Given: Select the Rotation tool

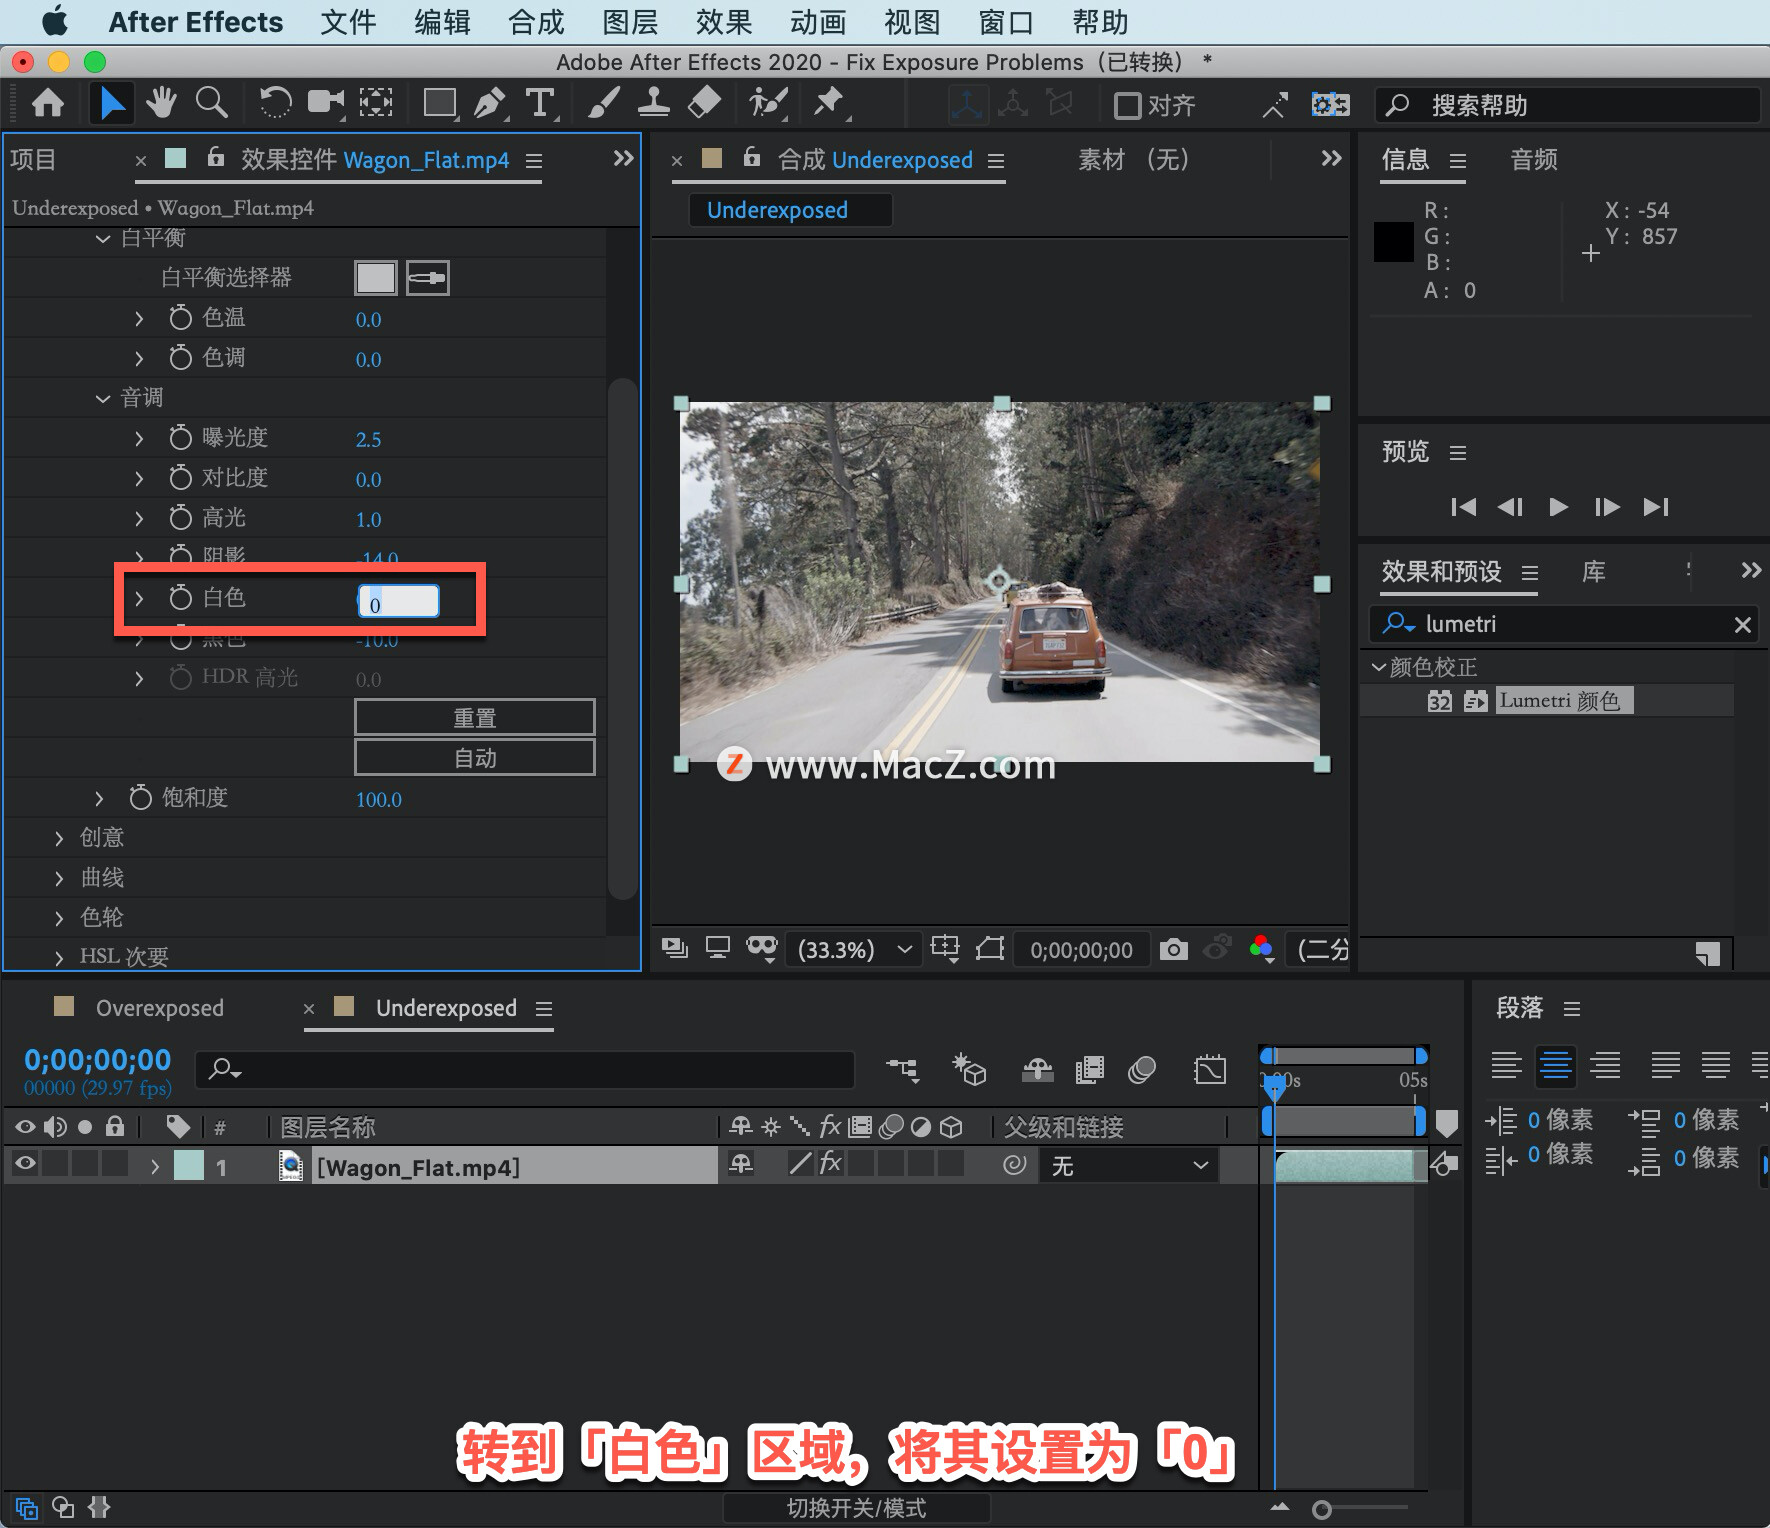Looking at the screenshot, I should [x=275, y=103].
